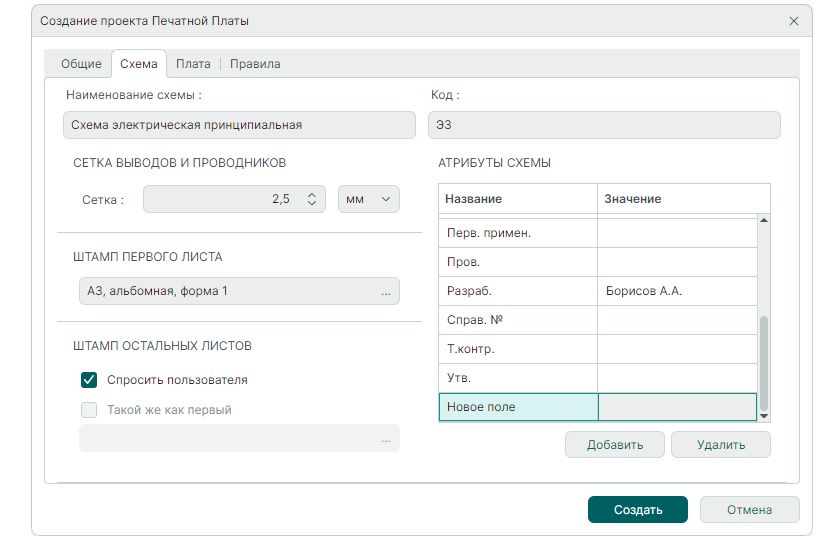Open the first sheet stamp selector
The image size is (840, 538).
pos(230,292)
